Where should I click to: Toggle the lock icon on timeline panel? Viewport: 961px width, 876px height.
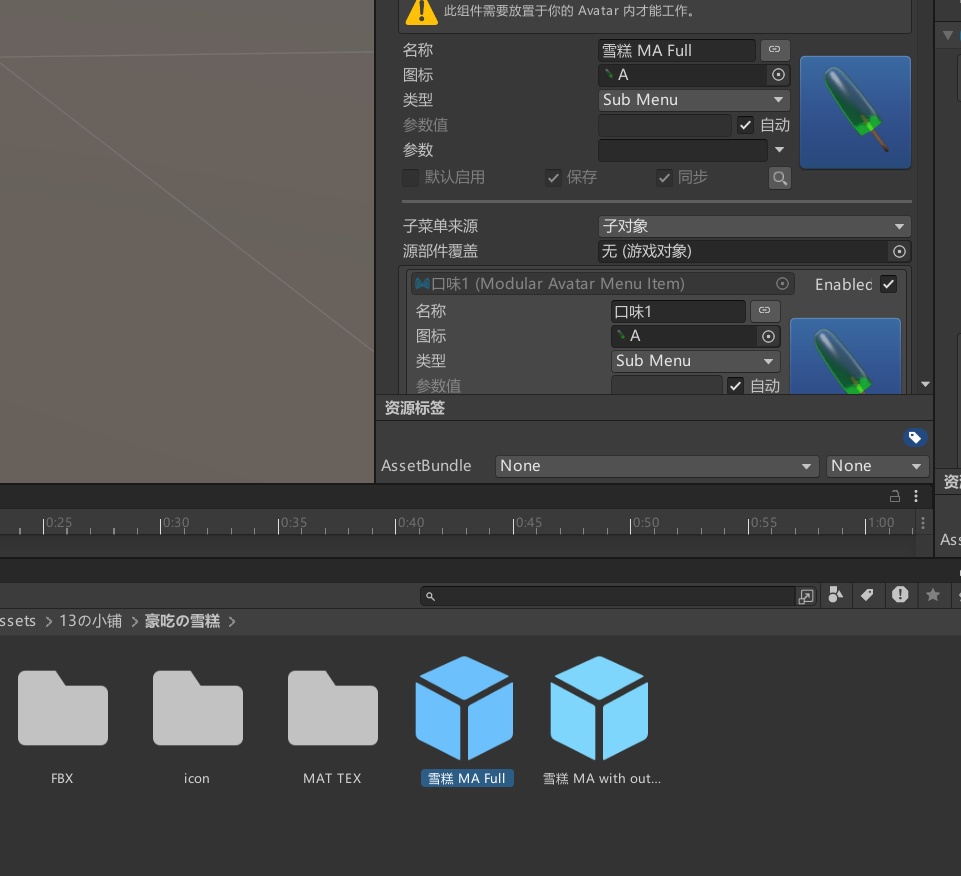(895, 496)
